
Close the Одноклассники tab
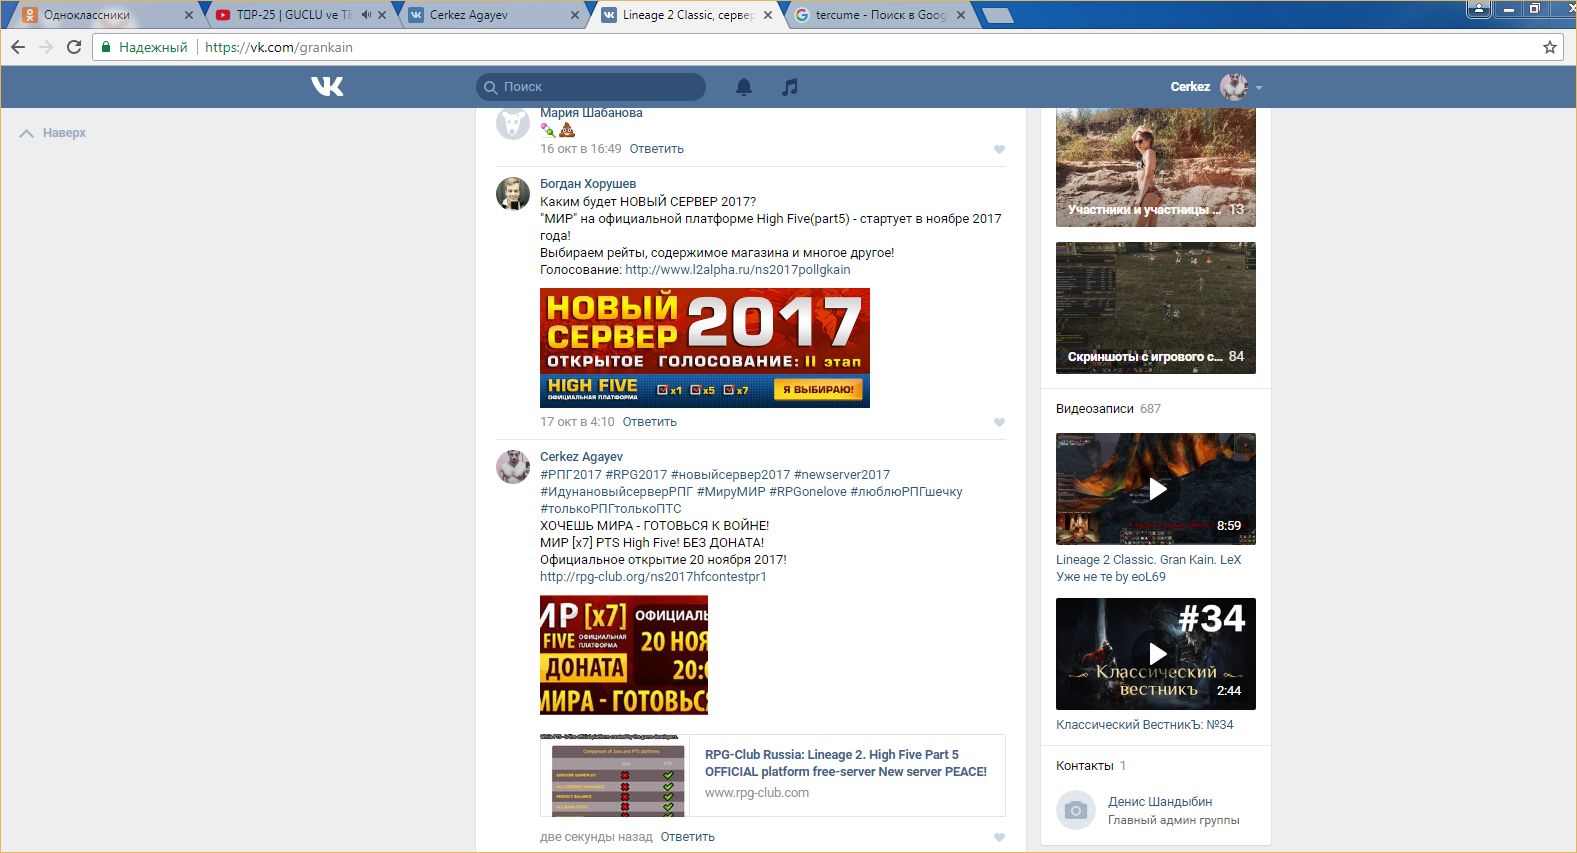189,15
